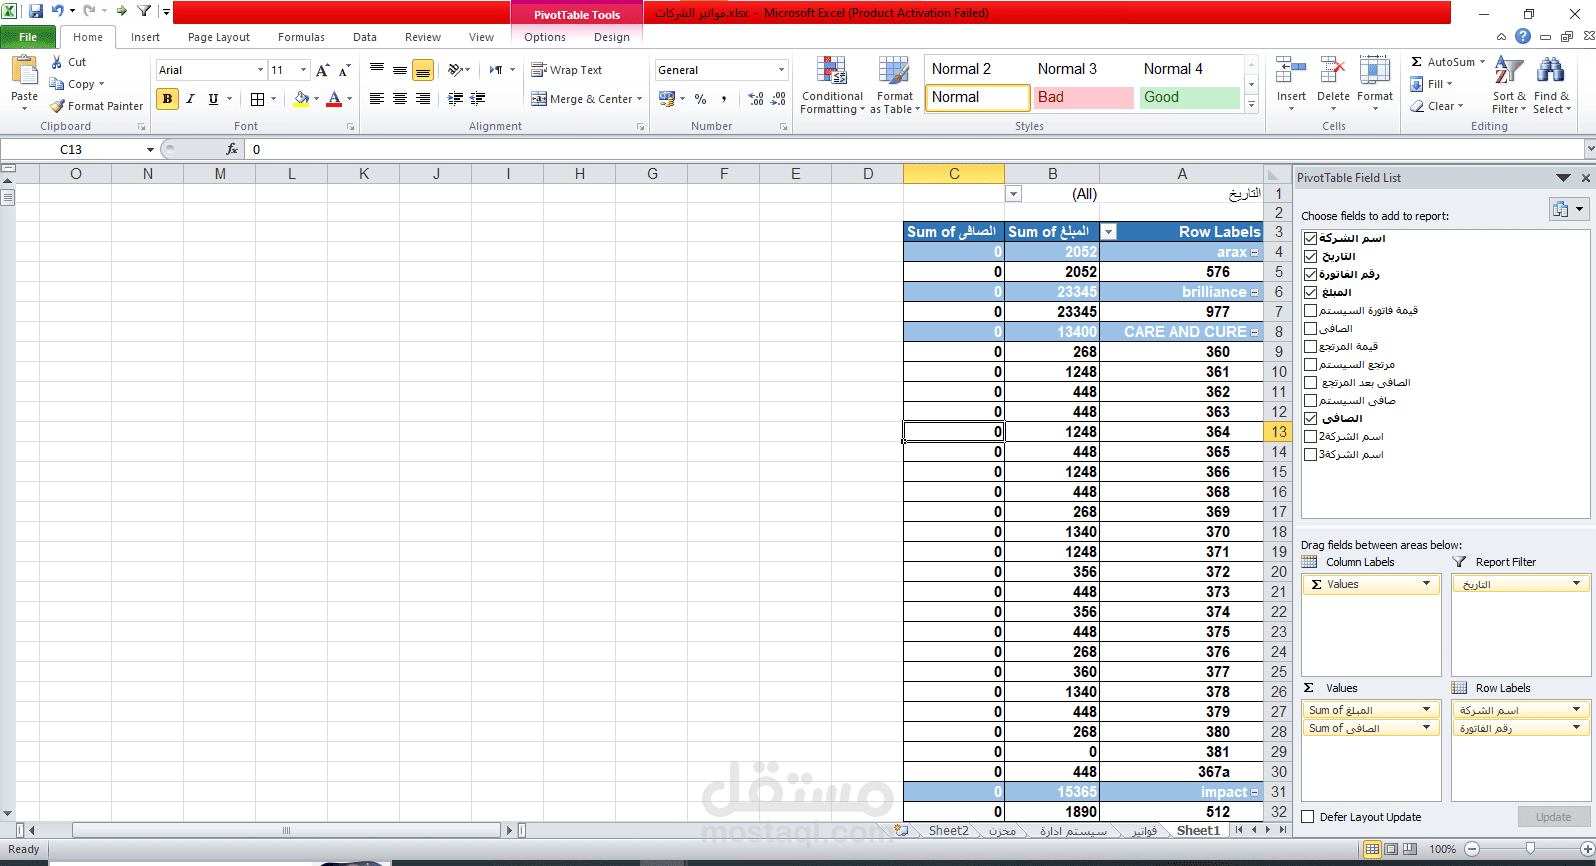Screen dimensions: 1596x866
Task: Open the PivotTable Options tab
Action: coord(545,37)
